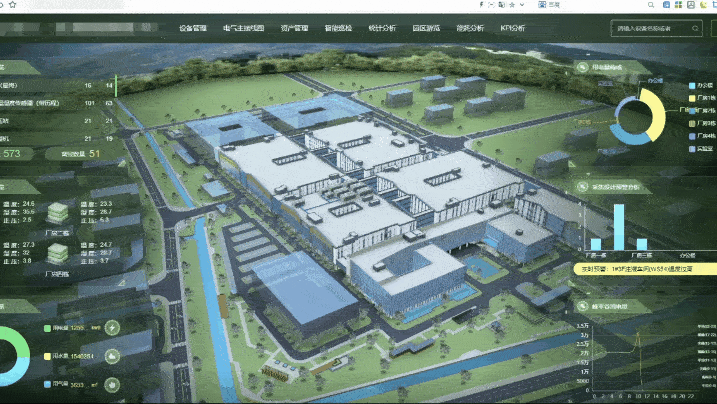Open the 电气主接线图 menu
717x404 pixels.
pos(243,28)
